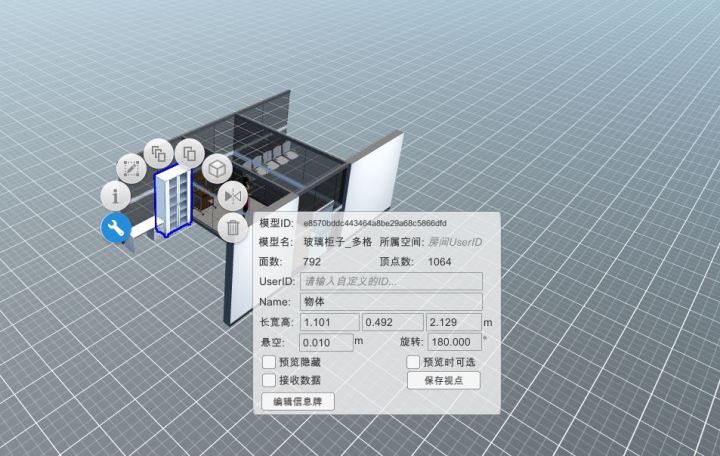Edit the width field 0.492
This screenshot has width=720, height=456.
point(393,322)
